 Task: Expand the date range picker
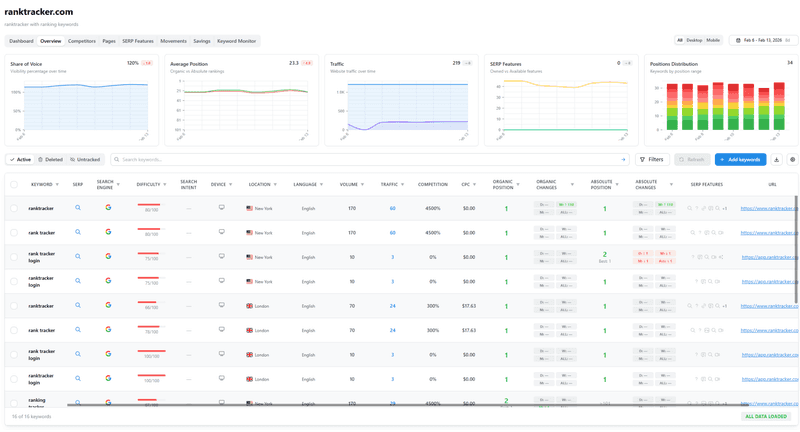click(x=764, y=41)
